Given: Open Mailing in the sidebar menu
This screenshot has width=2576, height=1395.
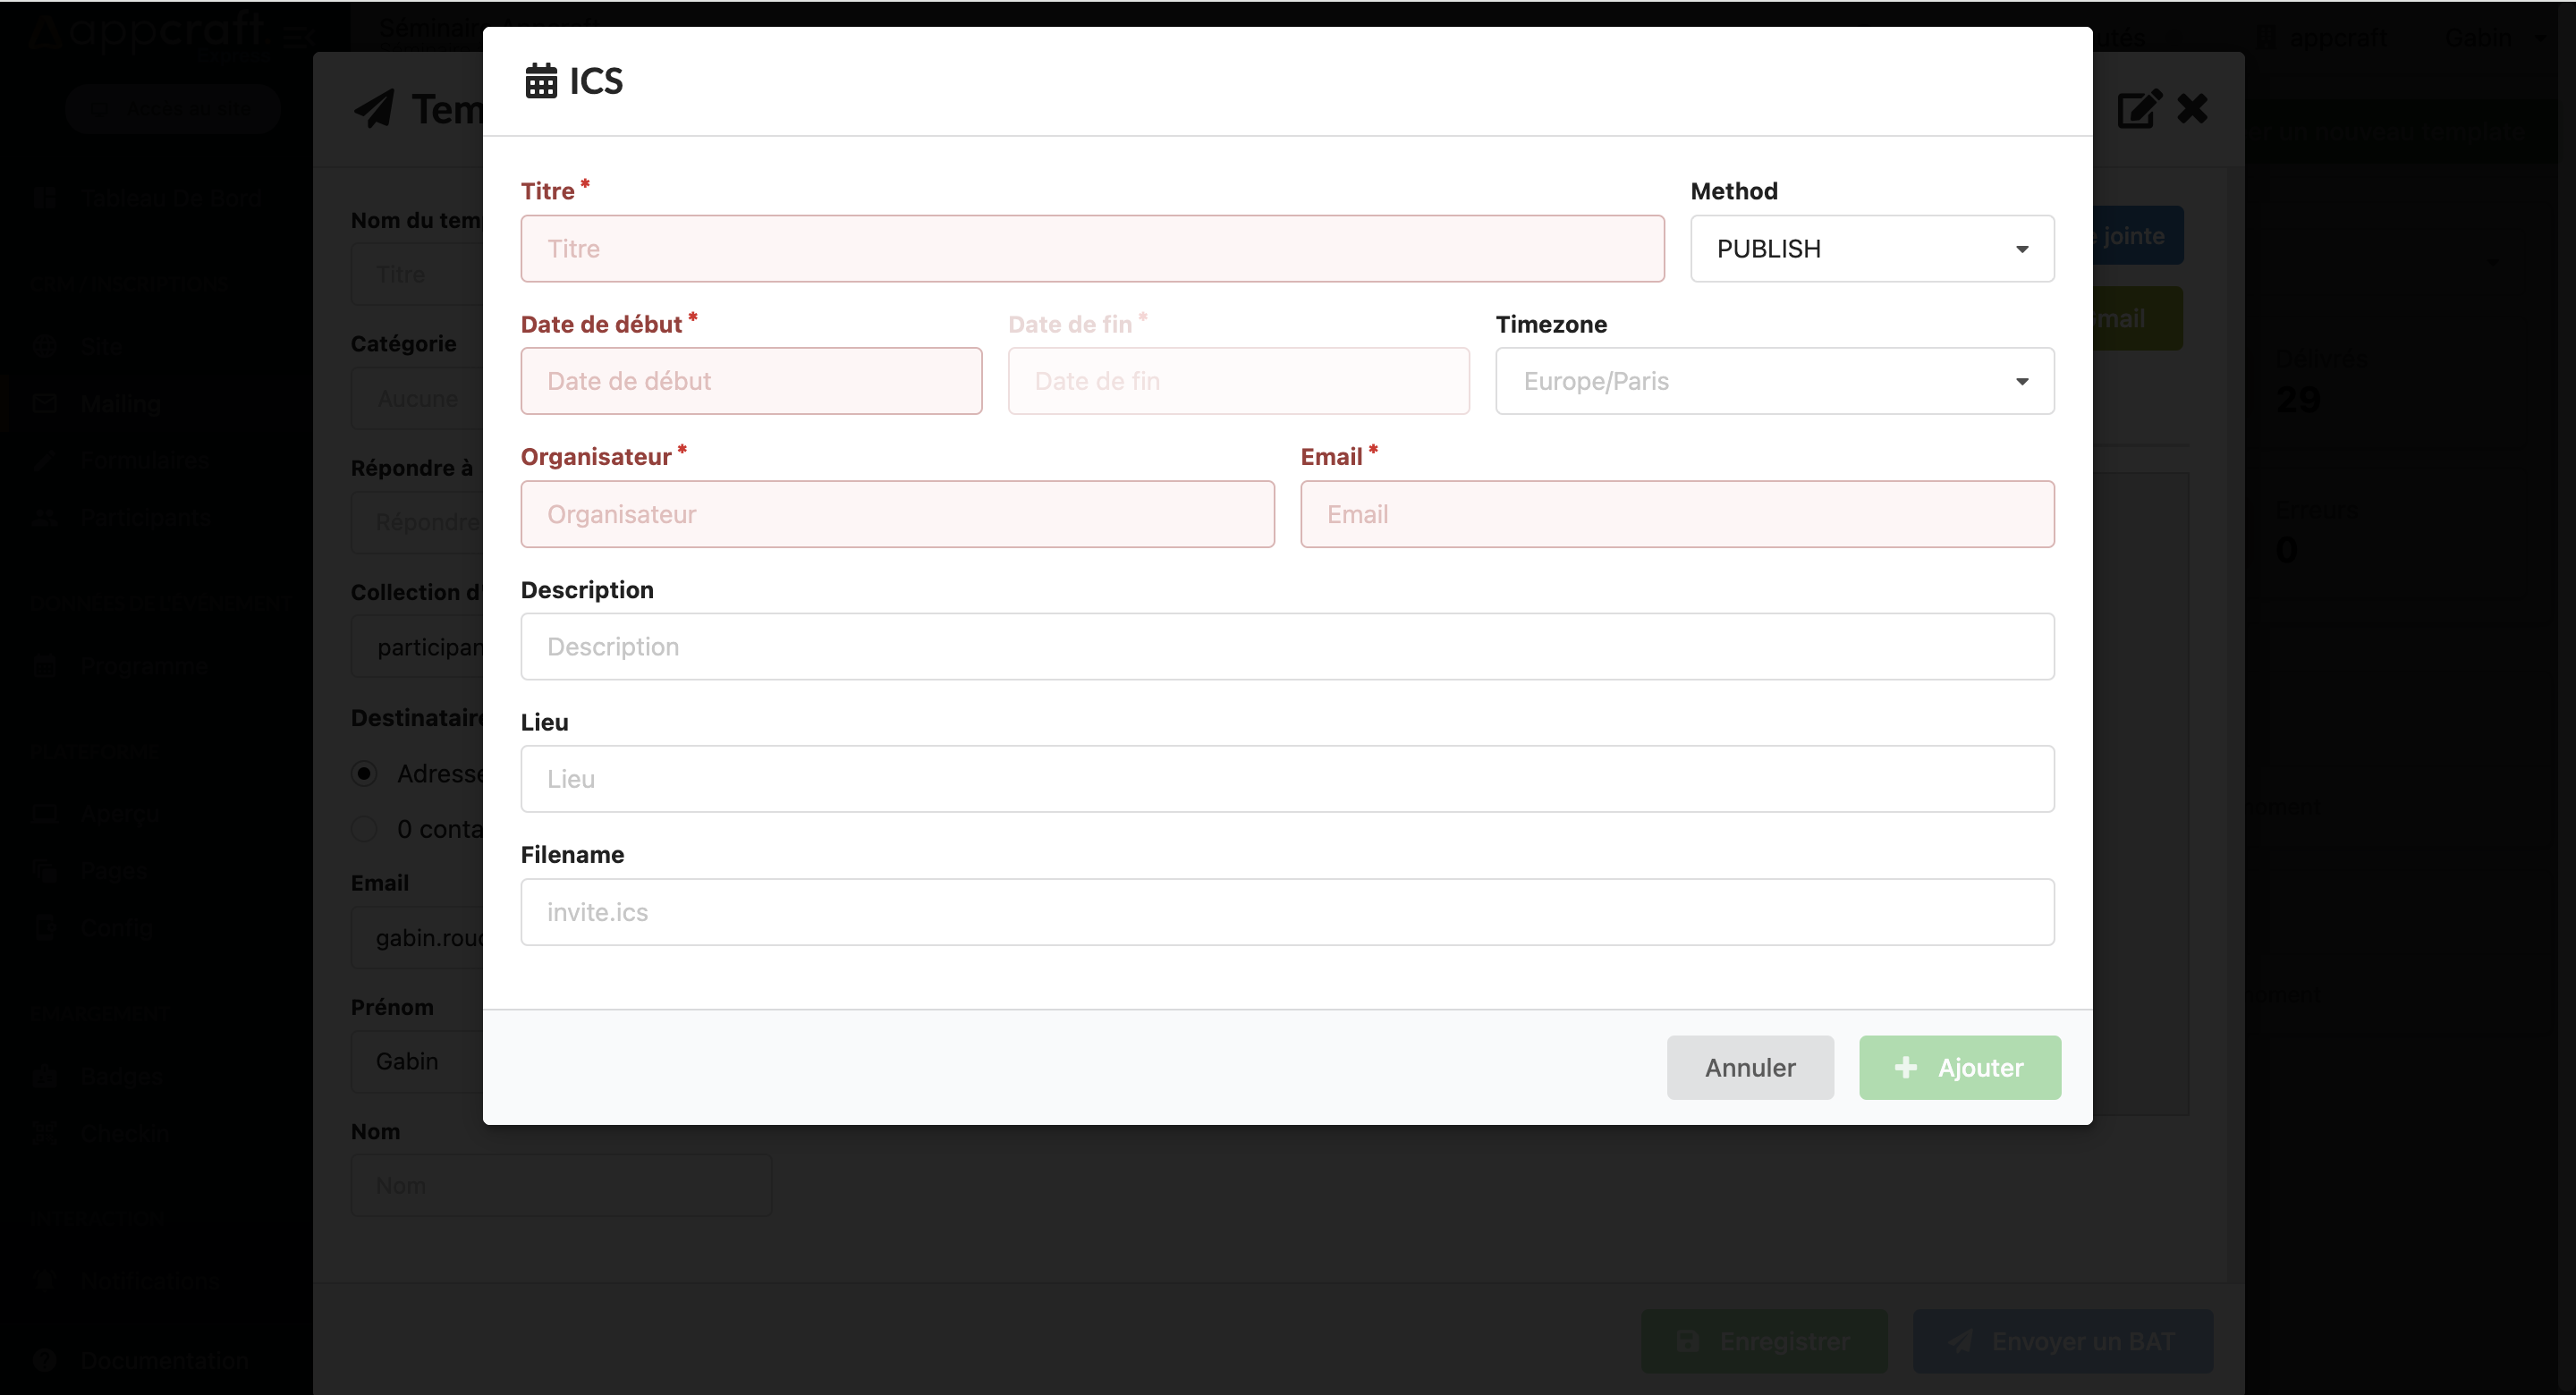Looking at the screenshot, I should [x=120, y=404].
